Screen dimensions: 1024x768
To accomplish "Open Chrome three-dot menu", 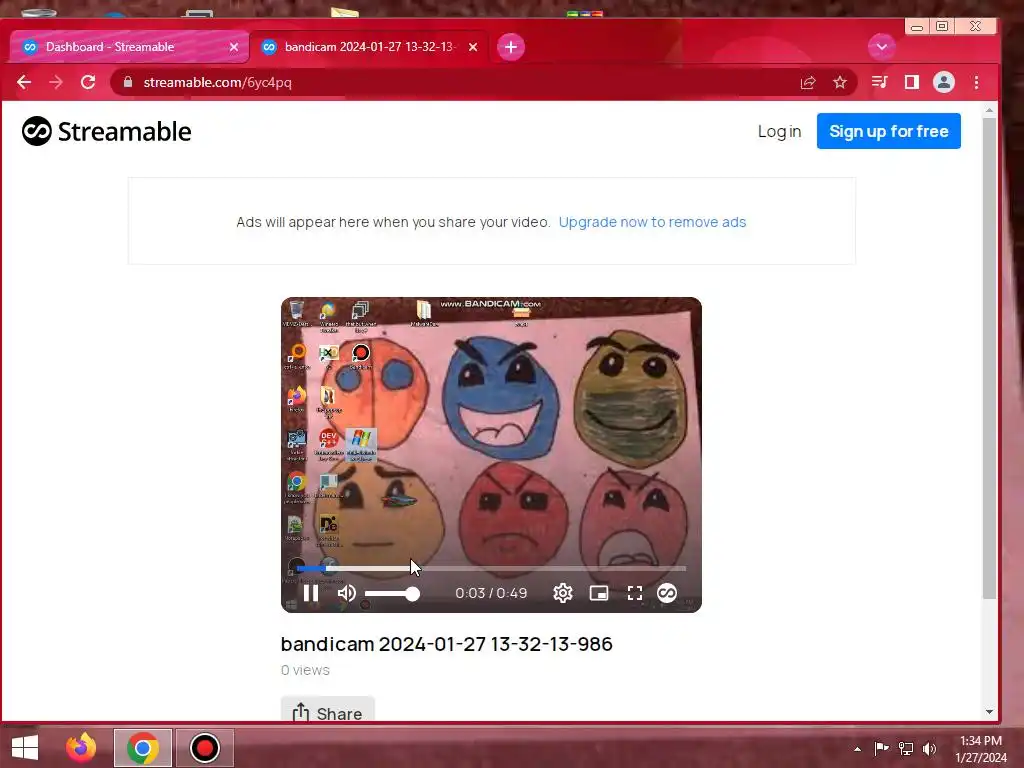I will pos(976,82).
